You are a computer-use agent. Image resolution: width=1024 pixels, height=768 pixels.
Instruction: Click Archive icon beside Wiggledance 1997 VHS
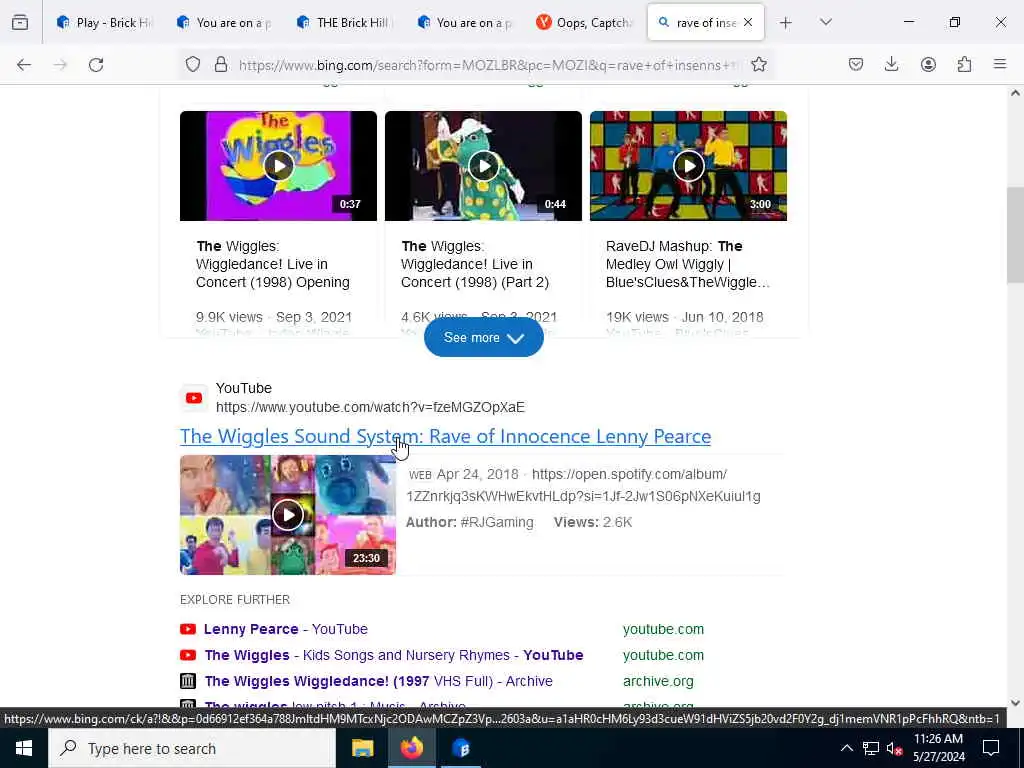pyautogui.click(x=188, y=681)
